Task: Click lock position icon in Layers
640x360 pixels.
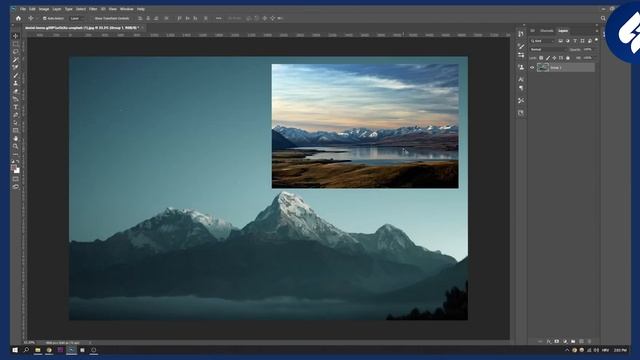Action: (554, 58)
